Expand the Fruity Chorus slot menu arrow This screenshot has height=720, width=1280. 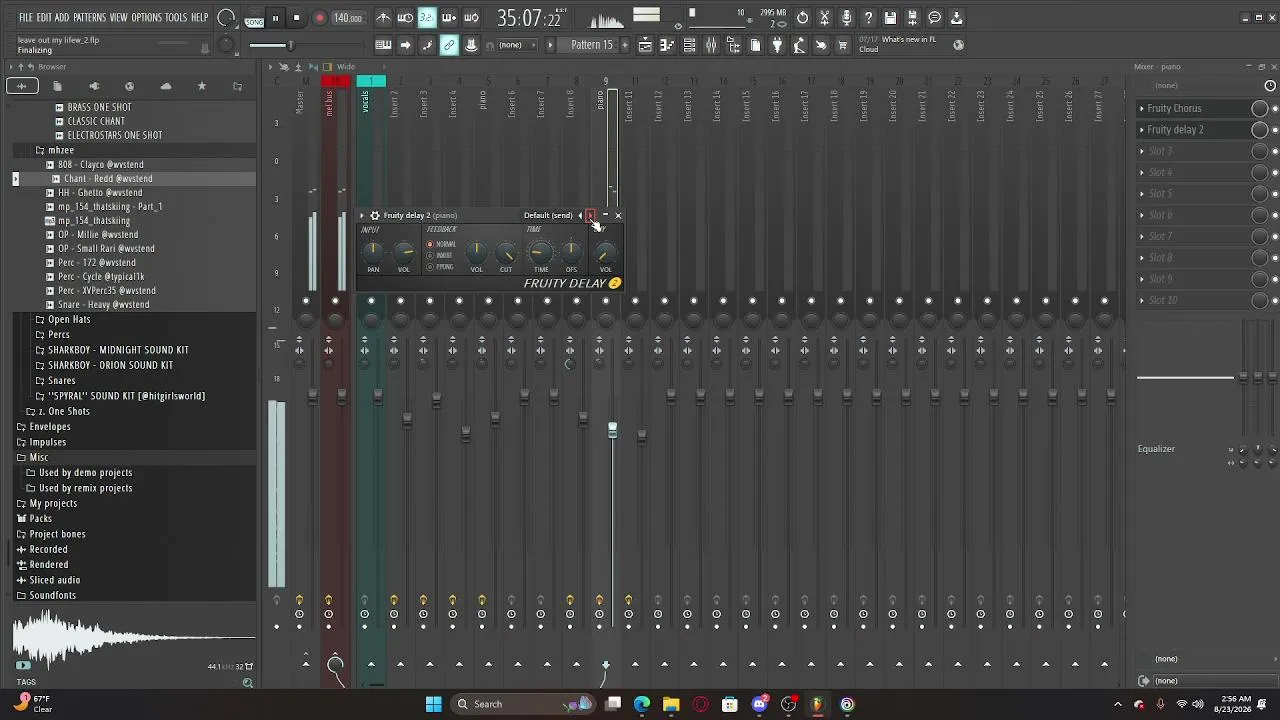[x=1142, y=108]
